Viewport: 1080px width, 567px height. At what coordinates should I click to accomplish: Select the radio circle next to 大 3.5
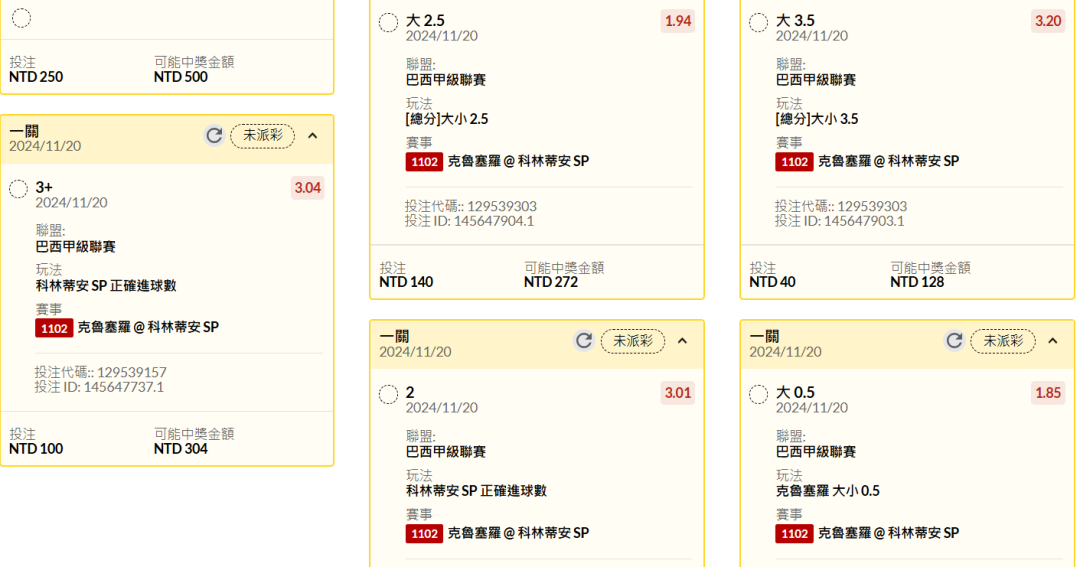[758, 23]
